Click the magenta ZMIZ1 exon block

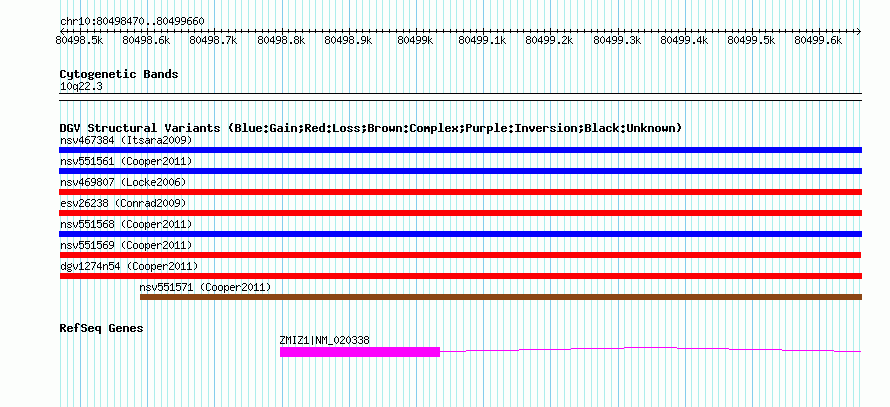360,352
